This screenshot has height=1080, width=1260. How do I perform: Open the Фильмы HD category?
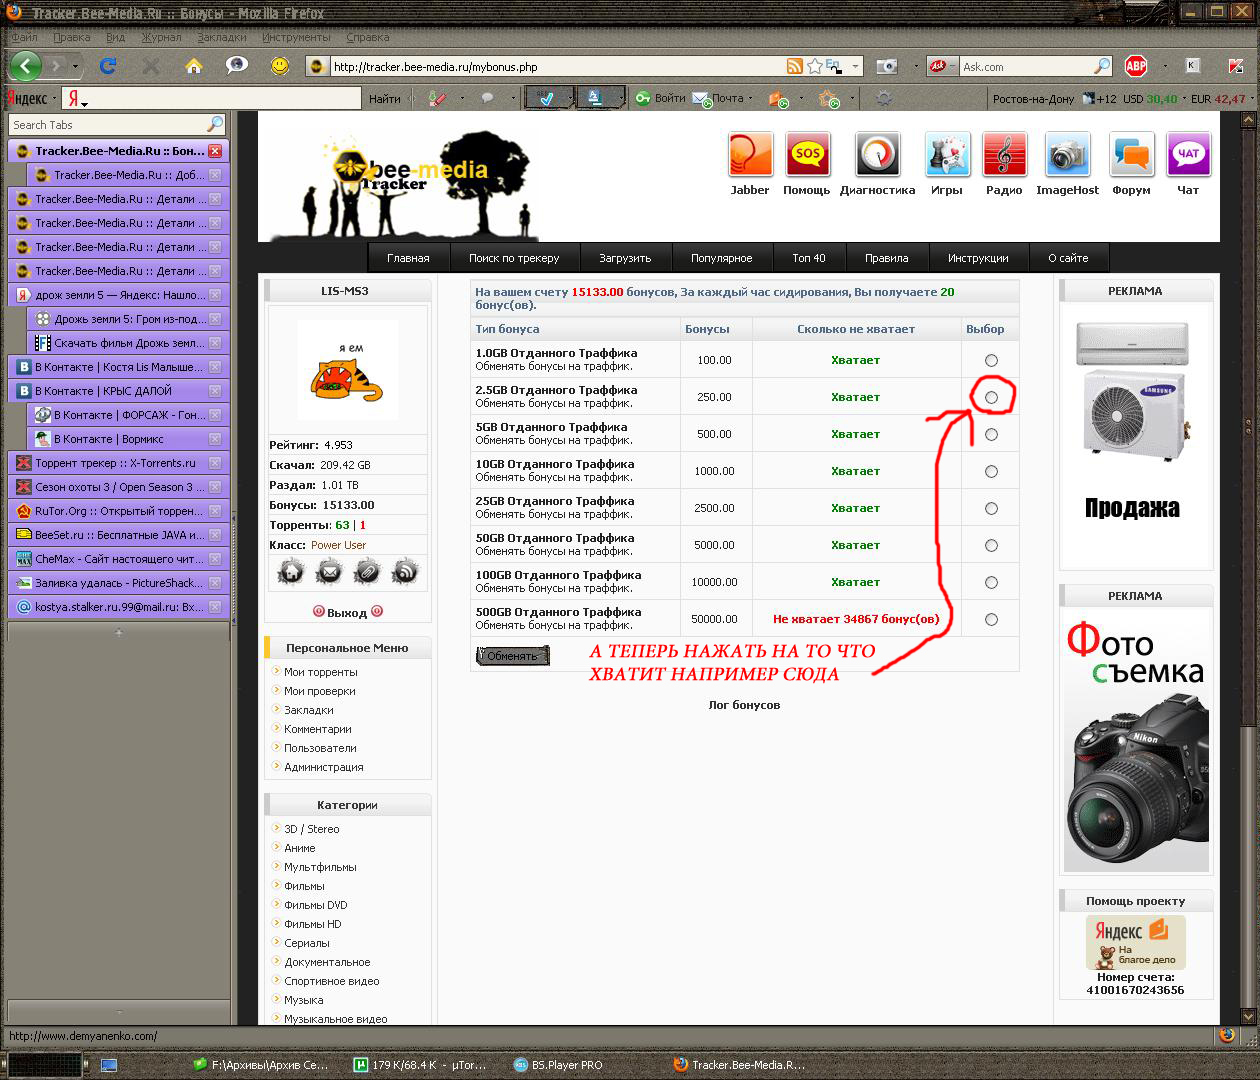[312, 924]
